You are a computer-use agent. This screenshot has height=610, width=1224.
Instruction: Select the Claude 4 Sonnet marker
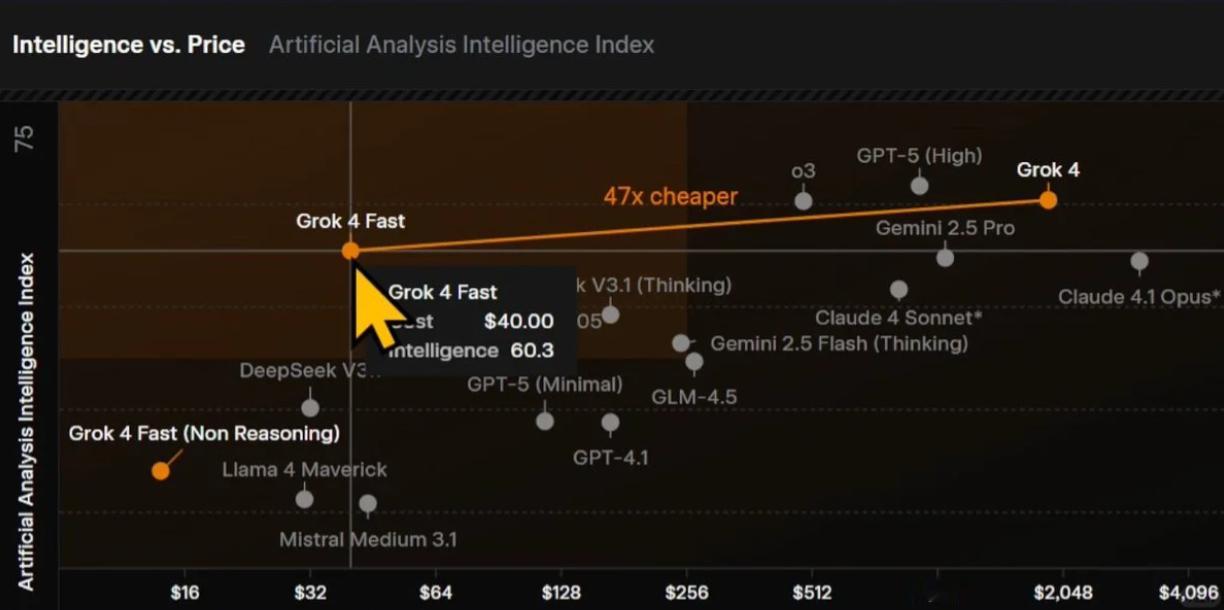point(899,289)
